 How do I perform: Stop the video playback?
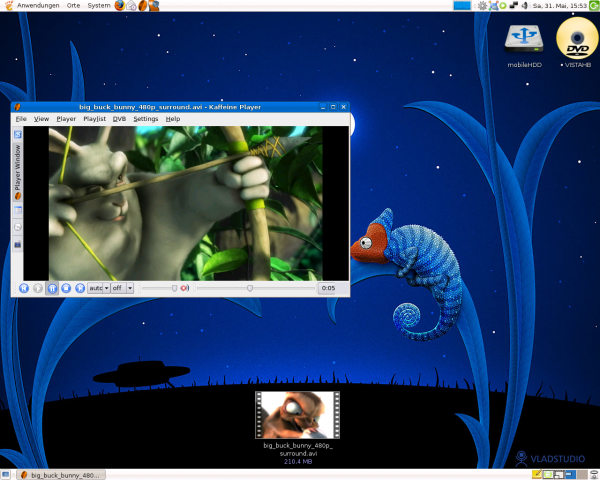(66, 288)
